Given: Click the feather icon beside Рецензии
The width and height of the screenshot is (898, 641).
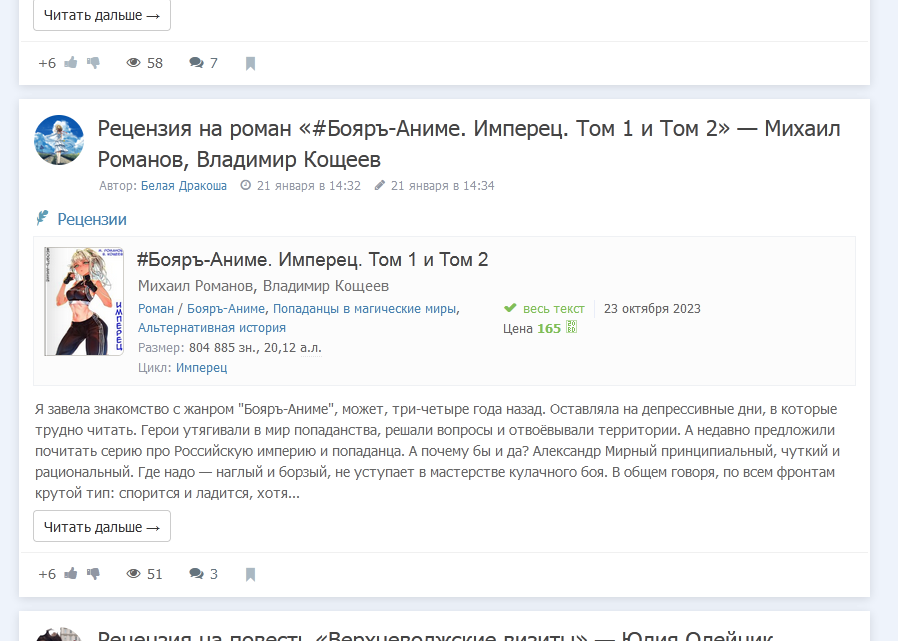Looking at the screenshot, I should click(x=43, y=218).
